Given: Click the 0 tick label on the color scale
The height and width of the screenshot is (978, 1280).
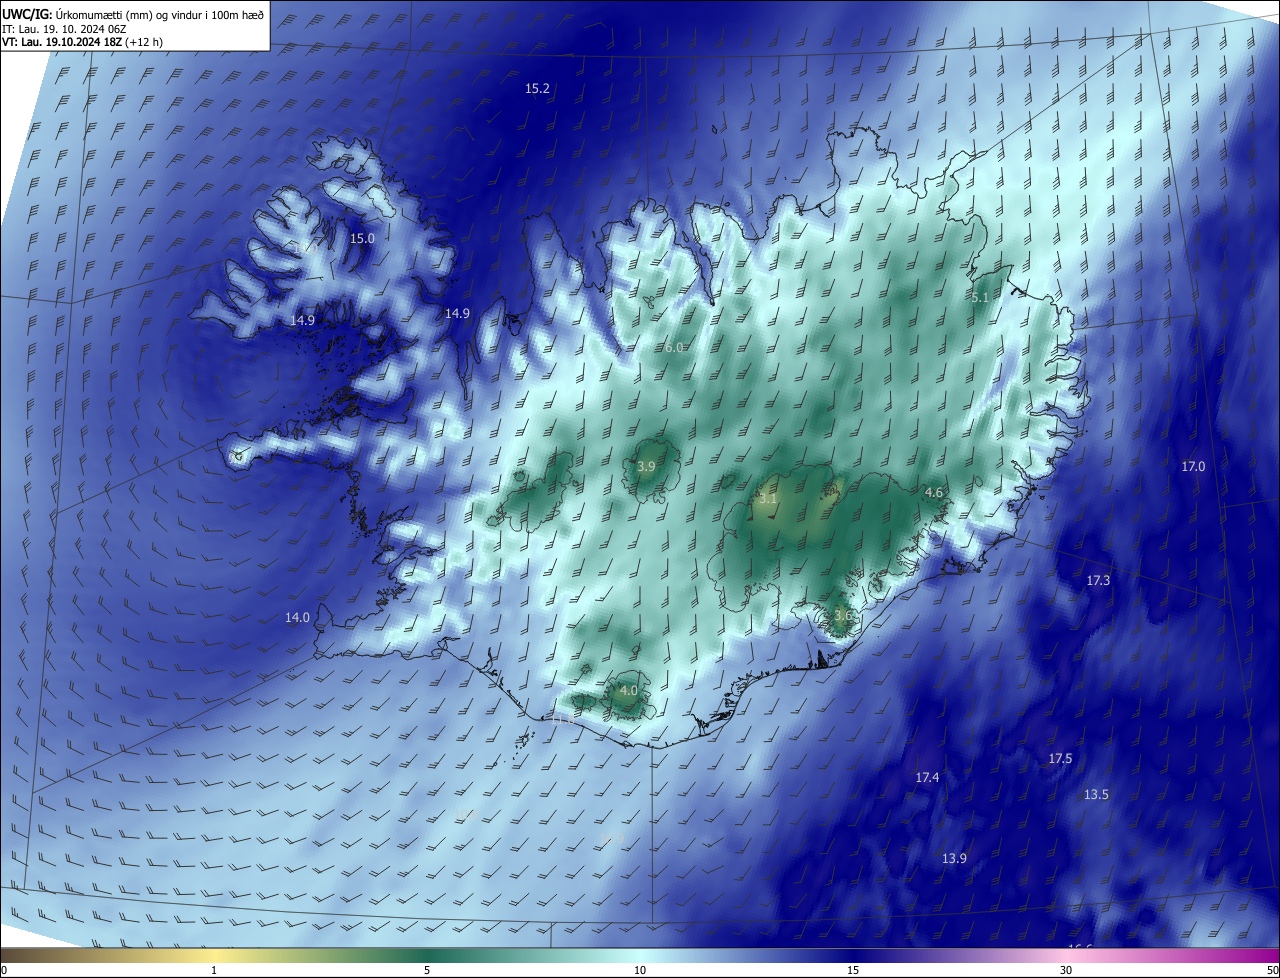Looking at the screenshot, I should (4, 971).
